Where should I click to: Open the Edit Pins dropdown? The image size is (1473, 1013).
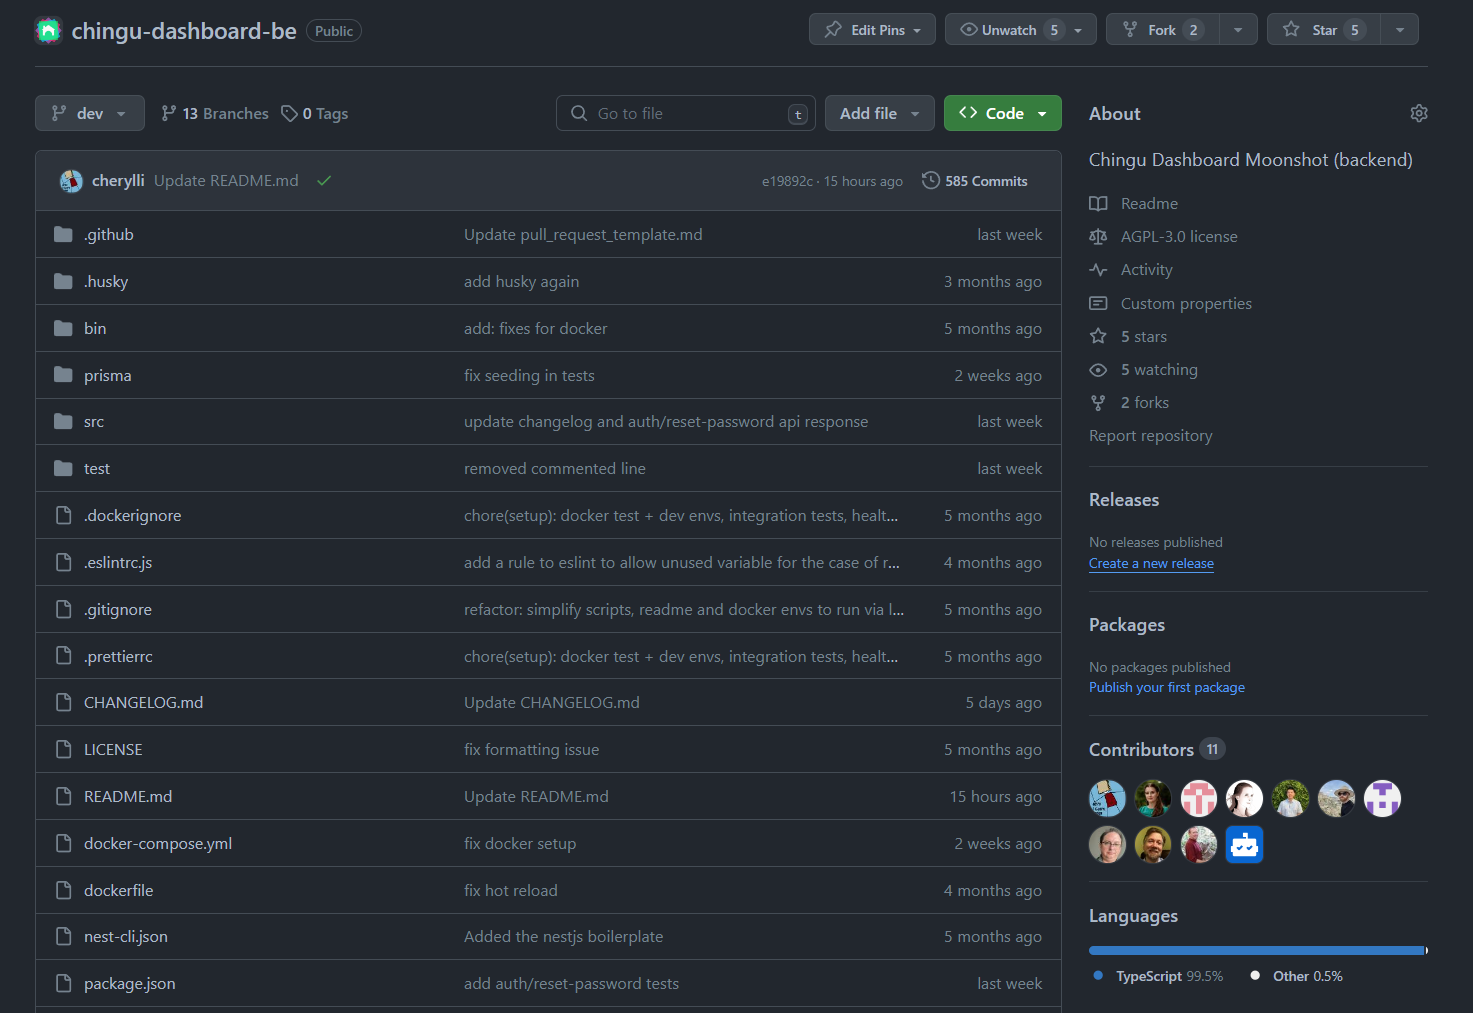coord(872,30)
